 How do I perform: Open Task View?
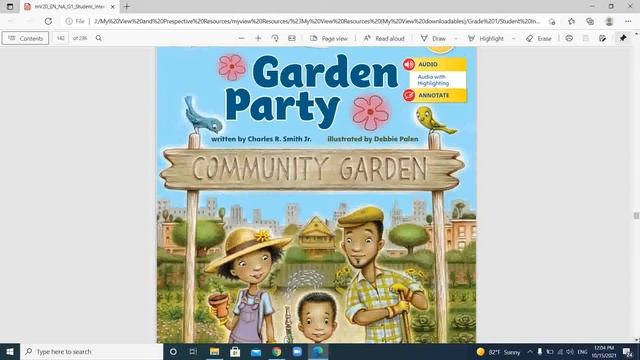coord(193,351)
